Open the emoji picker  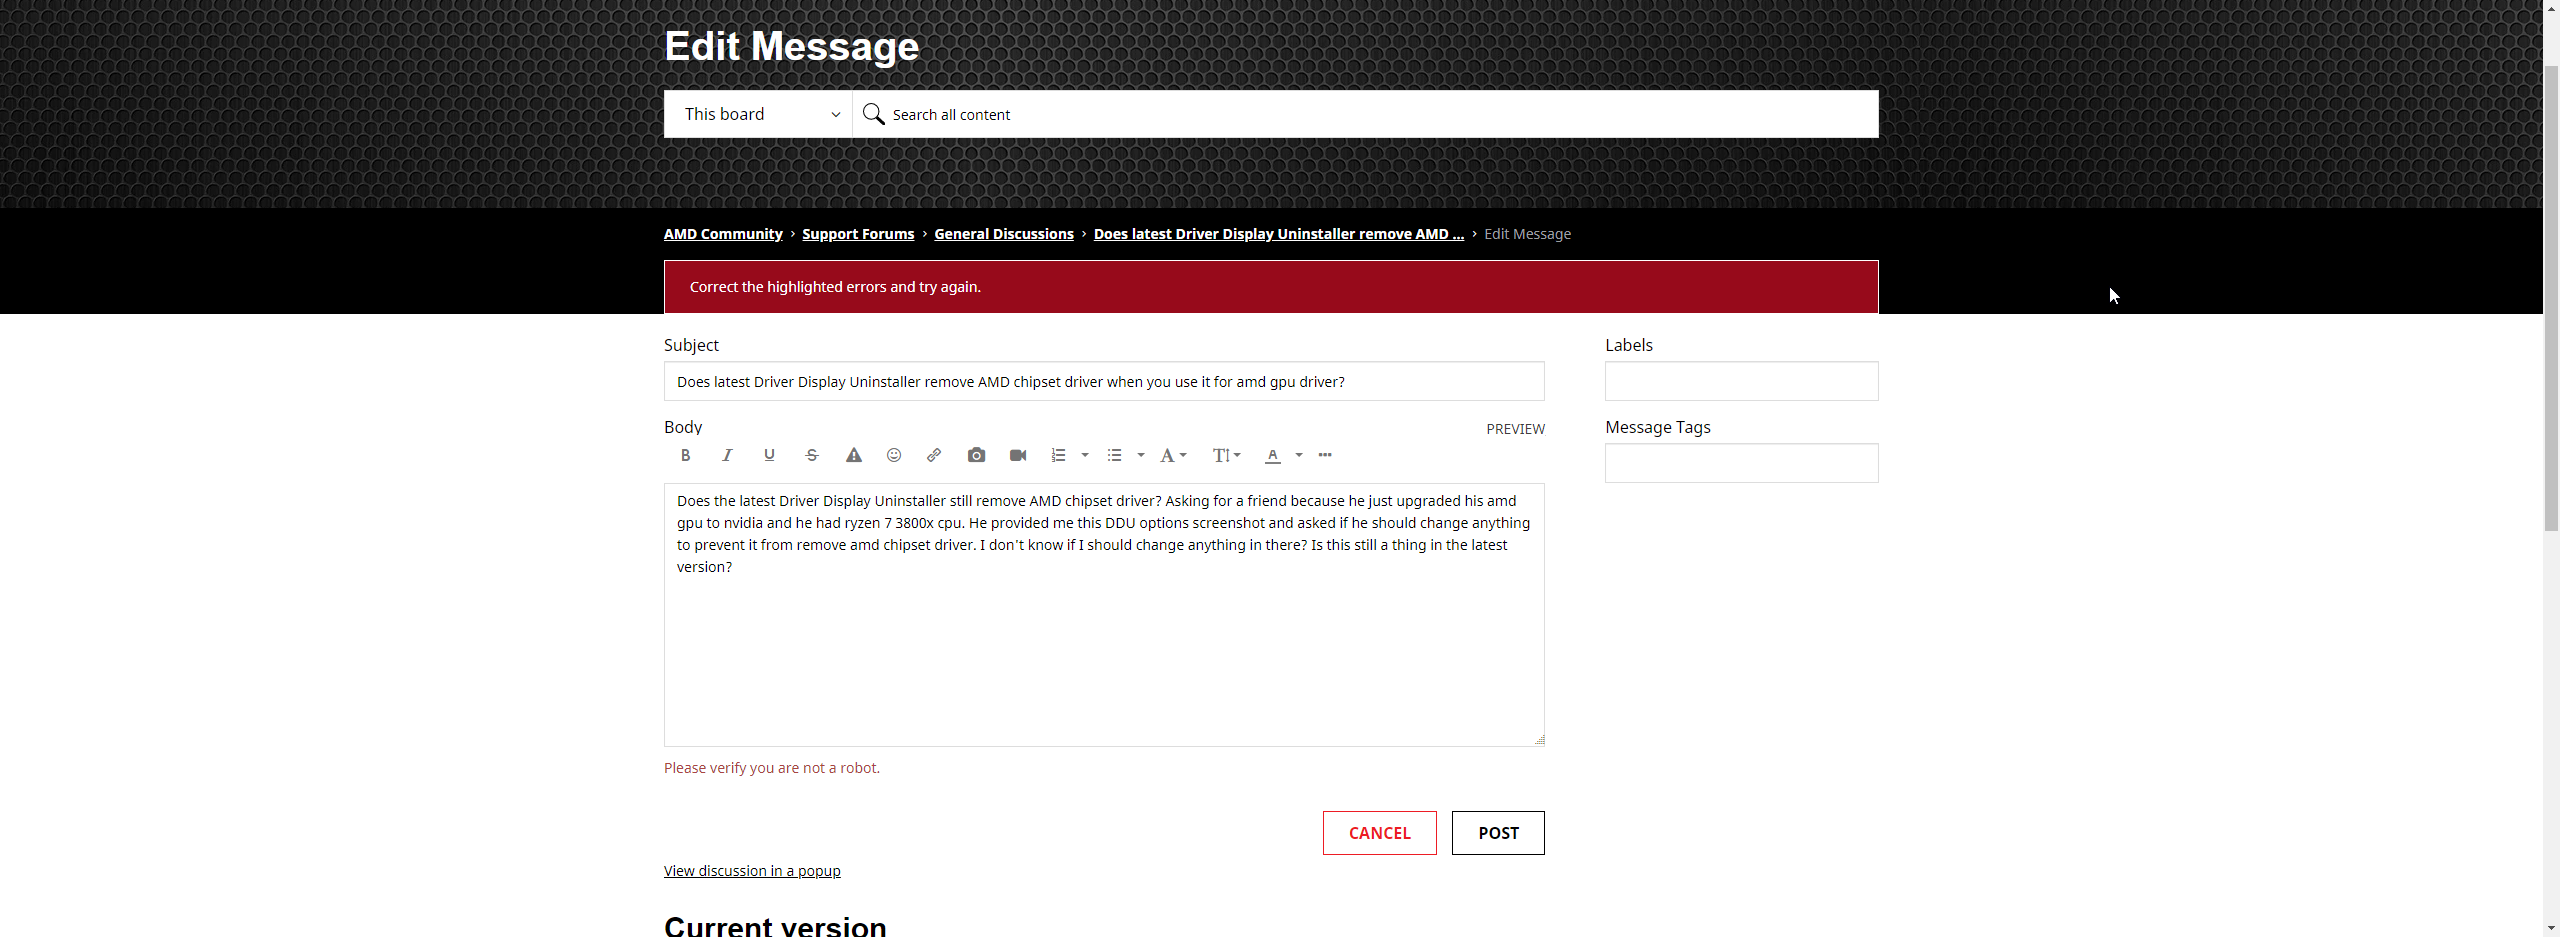point(894,455)
